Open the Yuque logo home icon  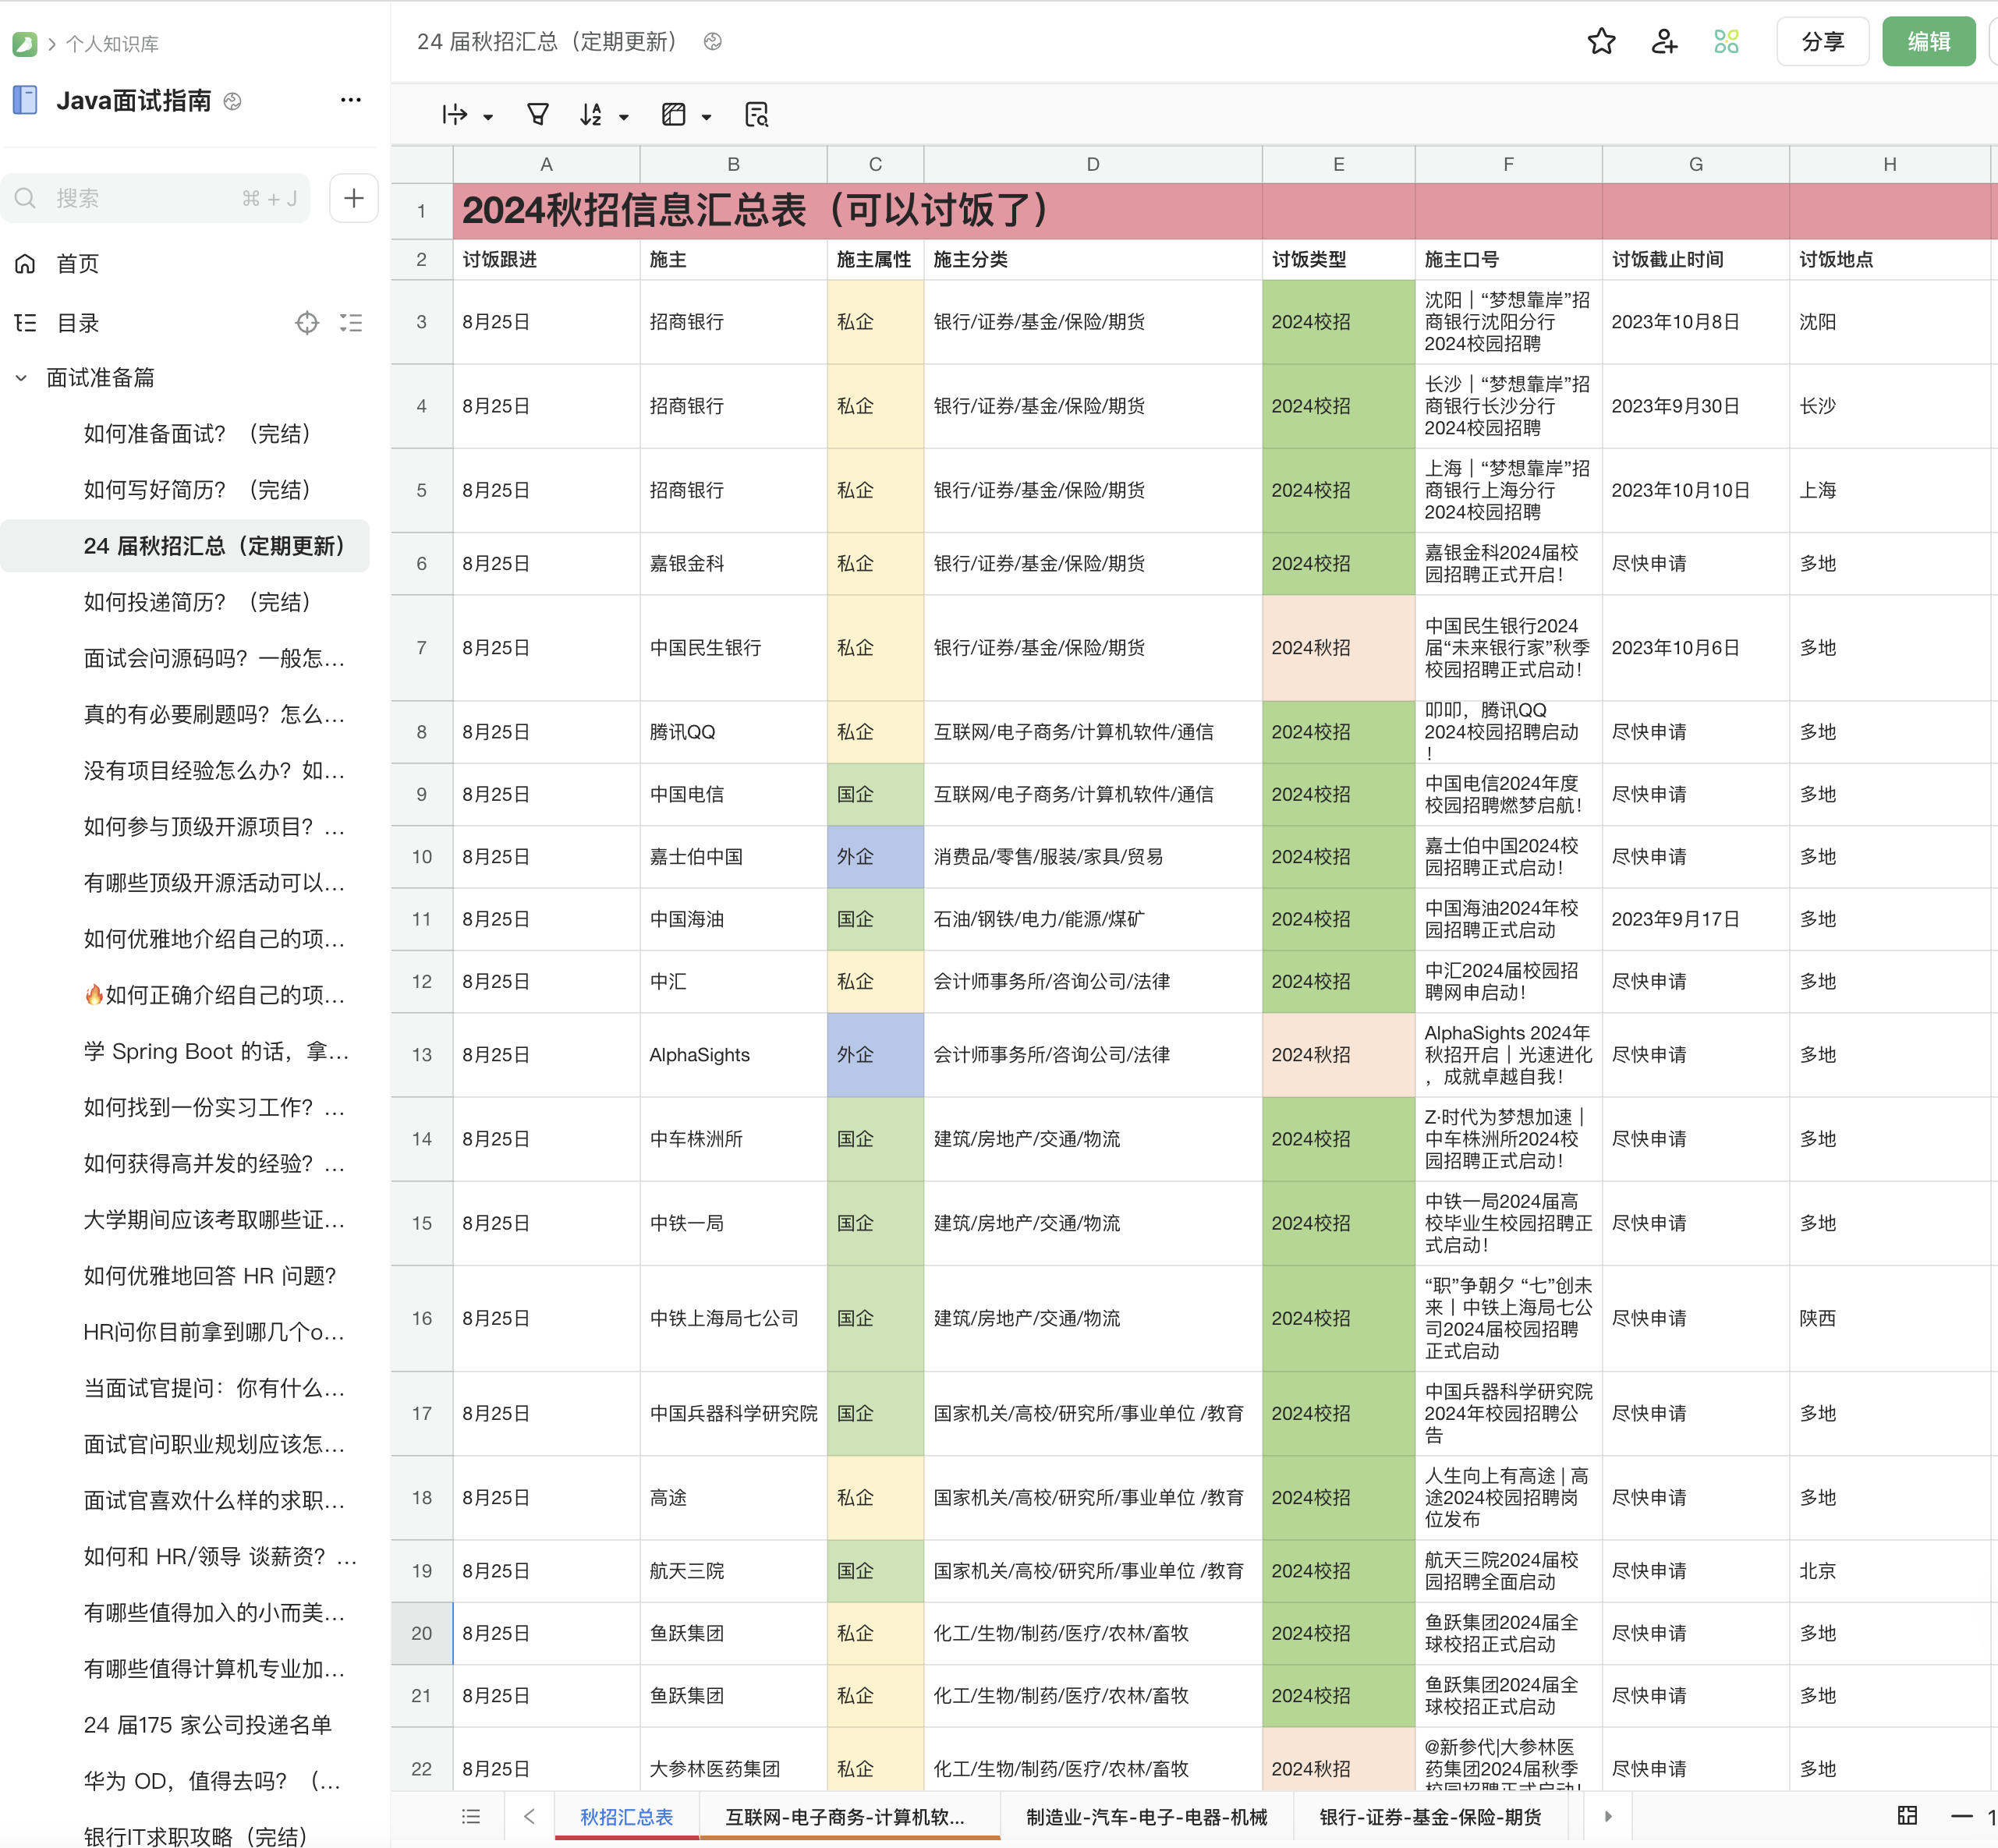[25, 43]
